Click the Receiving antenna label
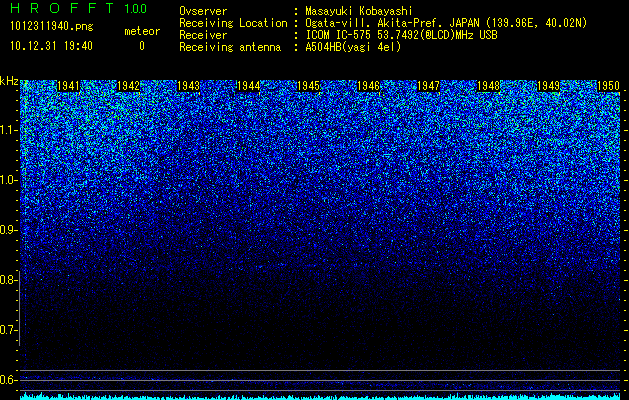Viewport: 629px width, 400px height. coord(230,47)
